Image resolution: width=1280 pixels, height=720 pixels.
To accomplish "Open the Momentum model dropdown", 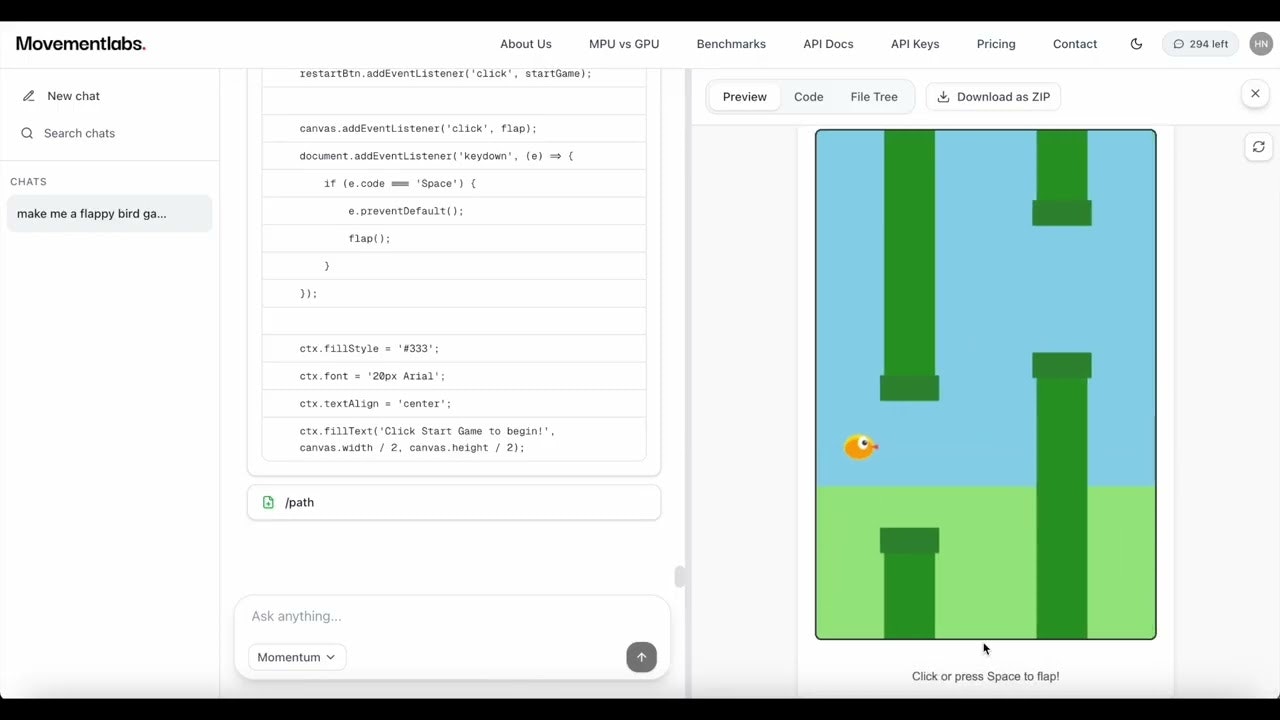I will (296, 657).
